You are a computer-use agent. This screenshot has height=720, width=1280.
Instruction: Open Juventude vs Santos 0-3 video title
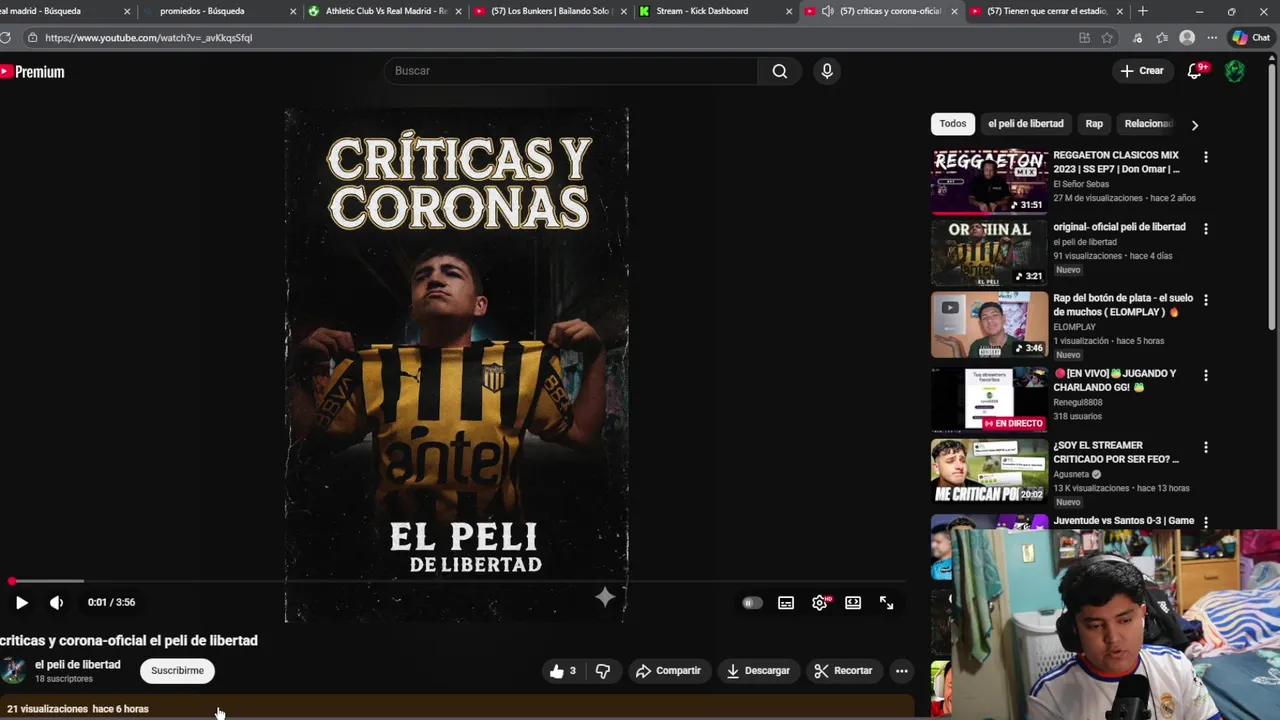pos(1123,521)
